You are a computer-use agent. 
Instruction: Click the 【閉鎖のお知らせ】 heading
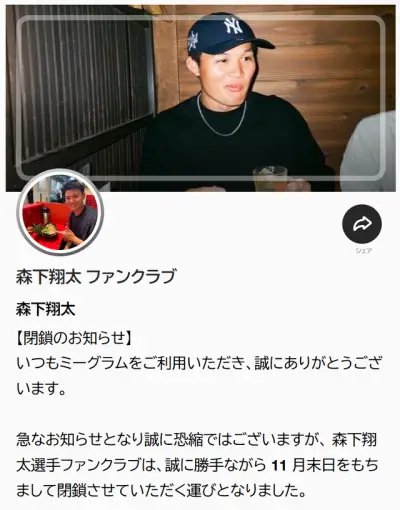point(74,338)
